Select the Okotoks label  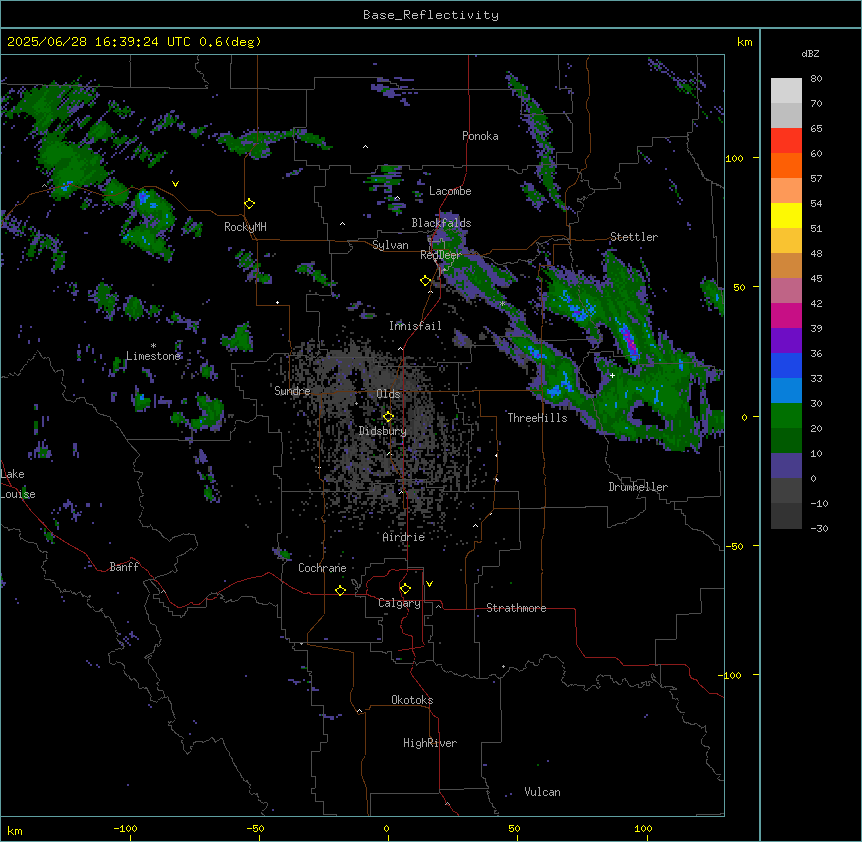coord(412,700)
